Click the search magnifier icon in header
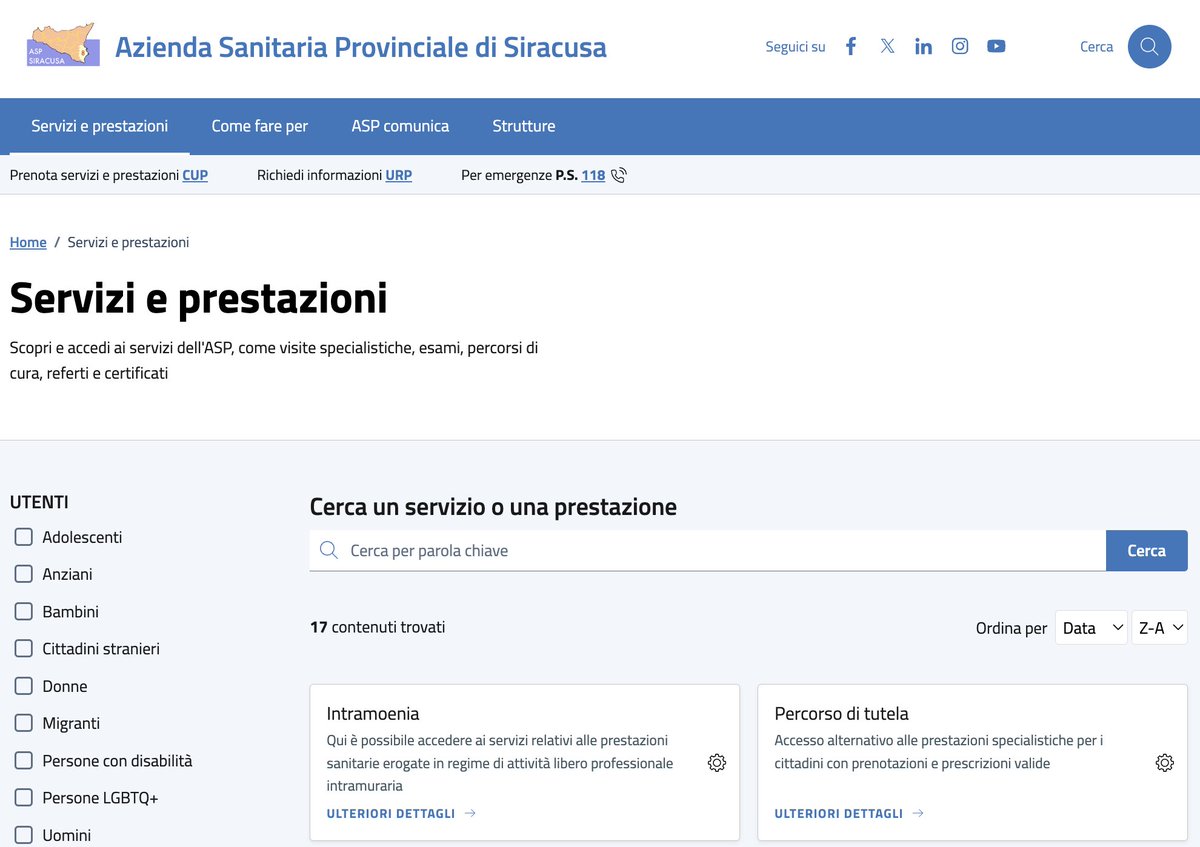This screenshot has width=1200, height=847. (x=1149, y=46)
